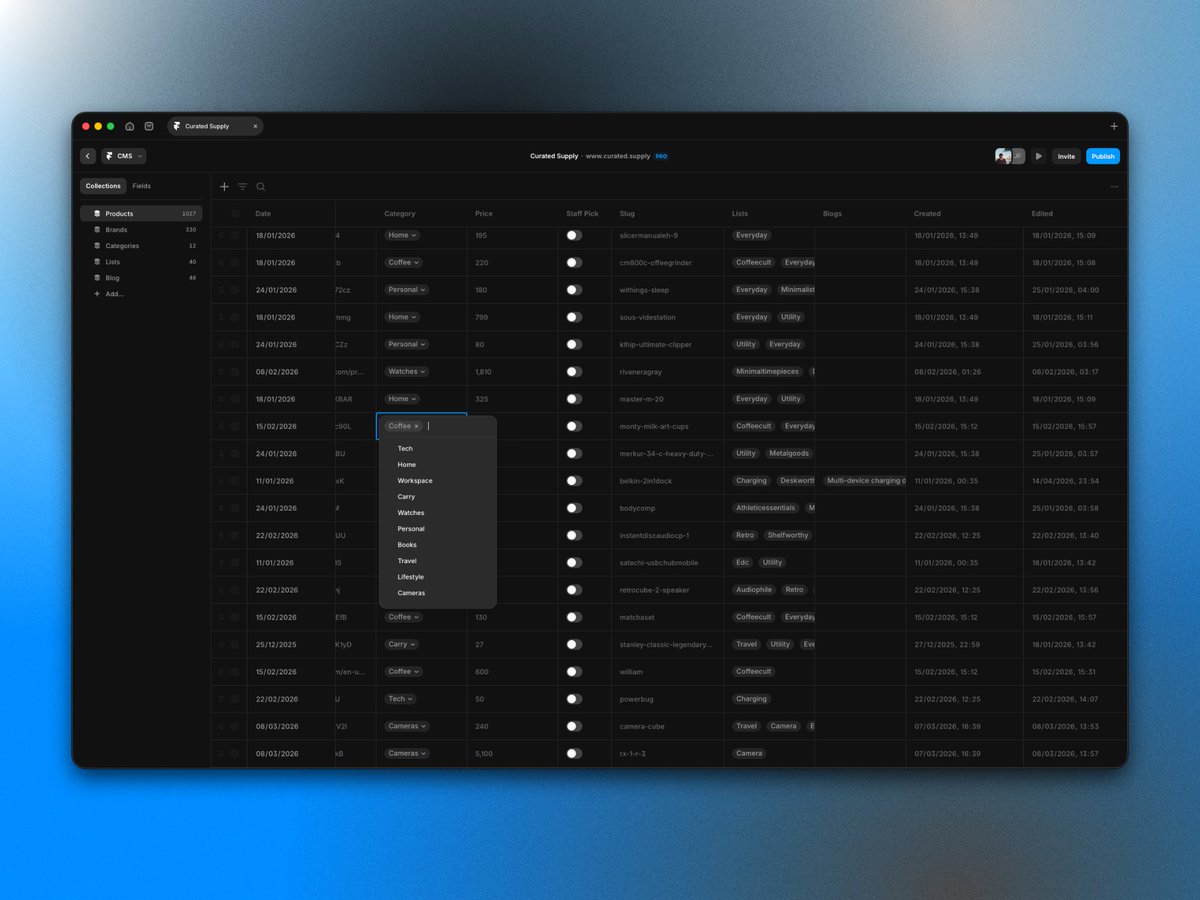This screenshot has height=900, width=1200.
Task: Switch to the Collections tab
Action: click(x=103, y=186)
